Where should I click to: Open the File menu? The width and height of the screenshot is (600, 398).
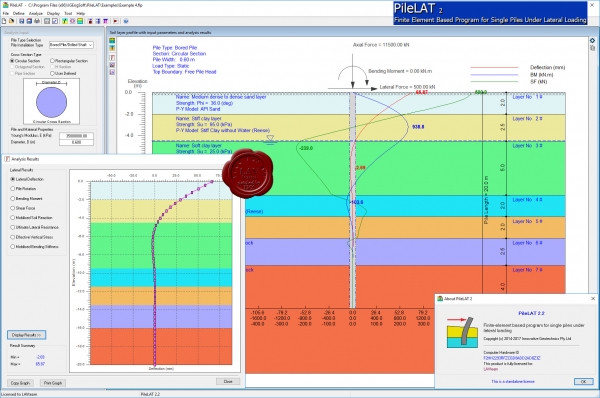click(5, 13)
